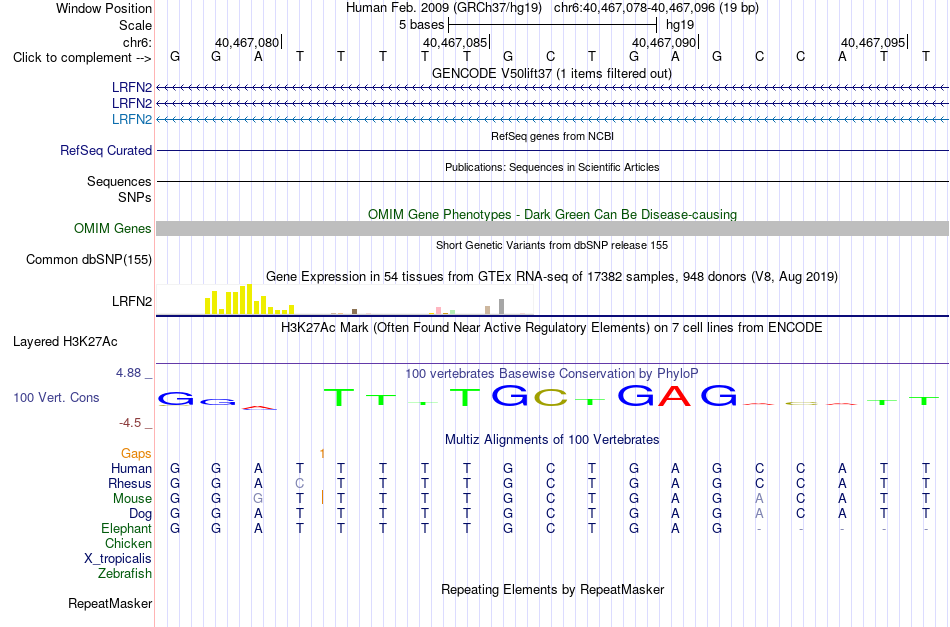Viewport: 950px width, 627px height.
Task: Click the 40,467,090 coordinate label
Action: click(x=663, y=42)
